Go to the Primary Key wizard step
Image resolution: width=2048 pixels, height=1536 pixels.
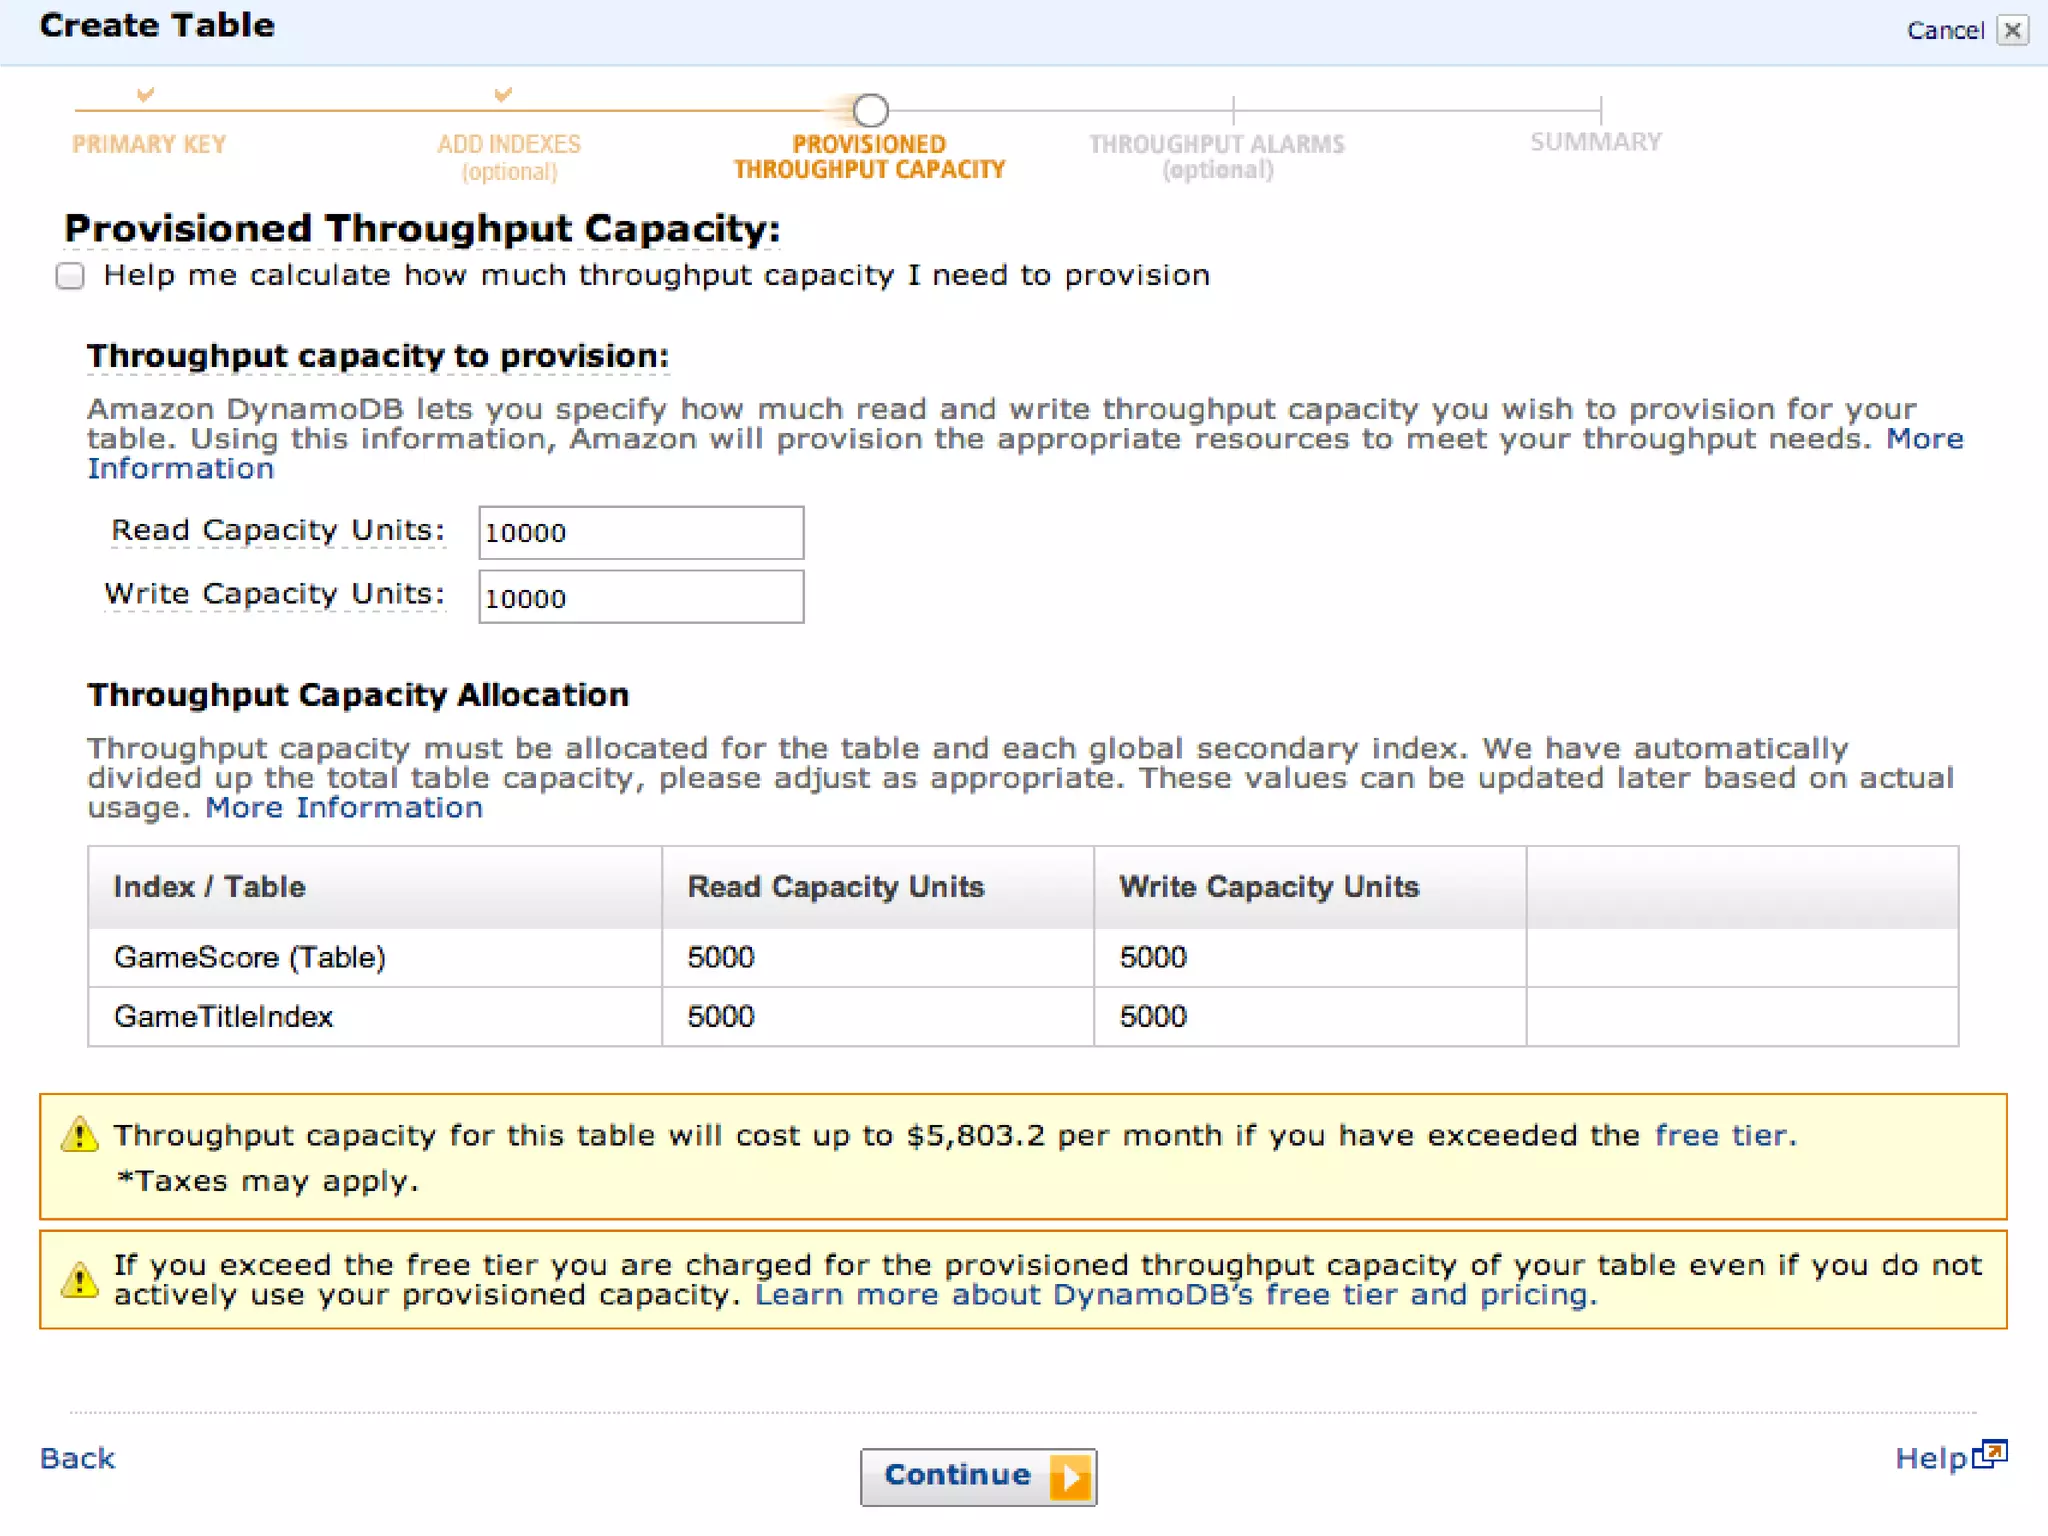click(x=149, y=144)
